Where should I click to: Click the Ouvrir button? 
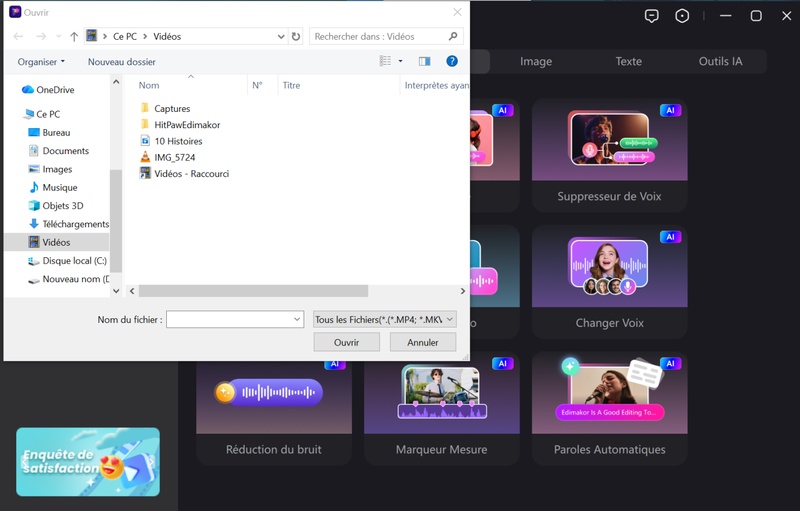click(x=346, y=343)
